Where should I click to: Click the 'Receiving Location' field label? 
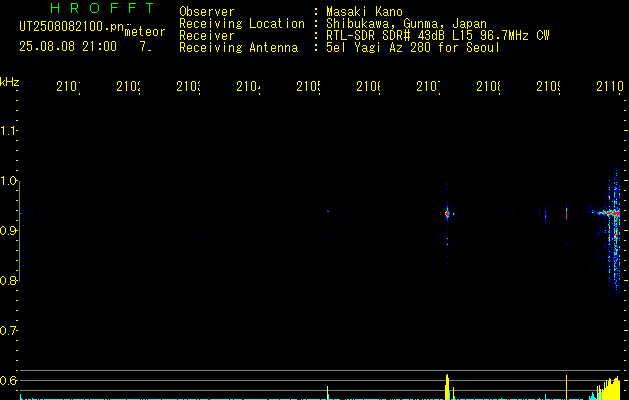click(x=242, y=24)
